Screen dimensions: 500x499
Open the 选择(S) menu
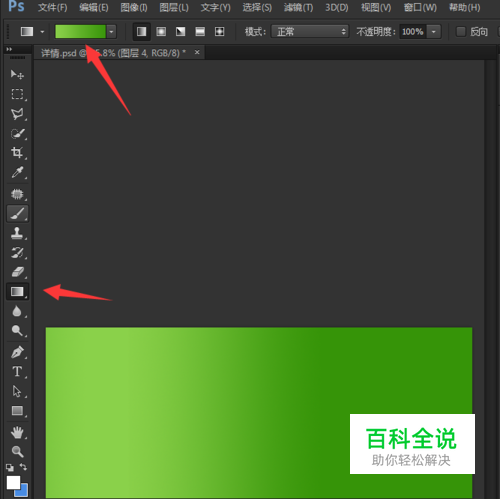coord(257,7)
